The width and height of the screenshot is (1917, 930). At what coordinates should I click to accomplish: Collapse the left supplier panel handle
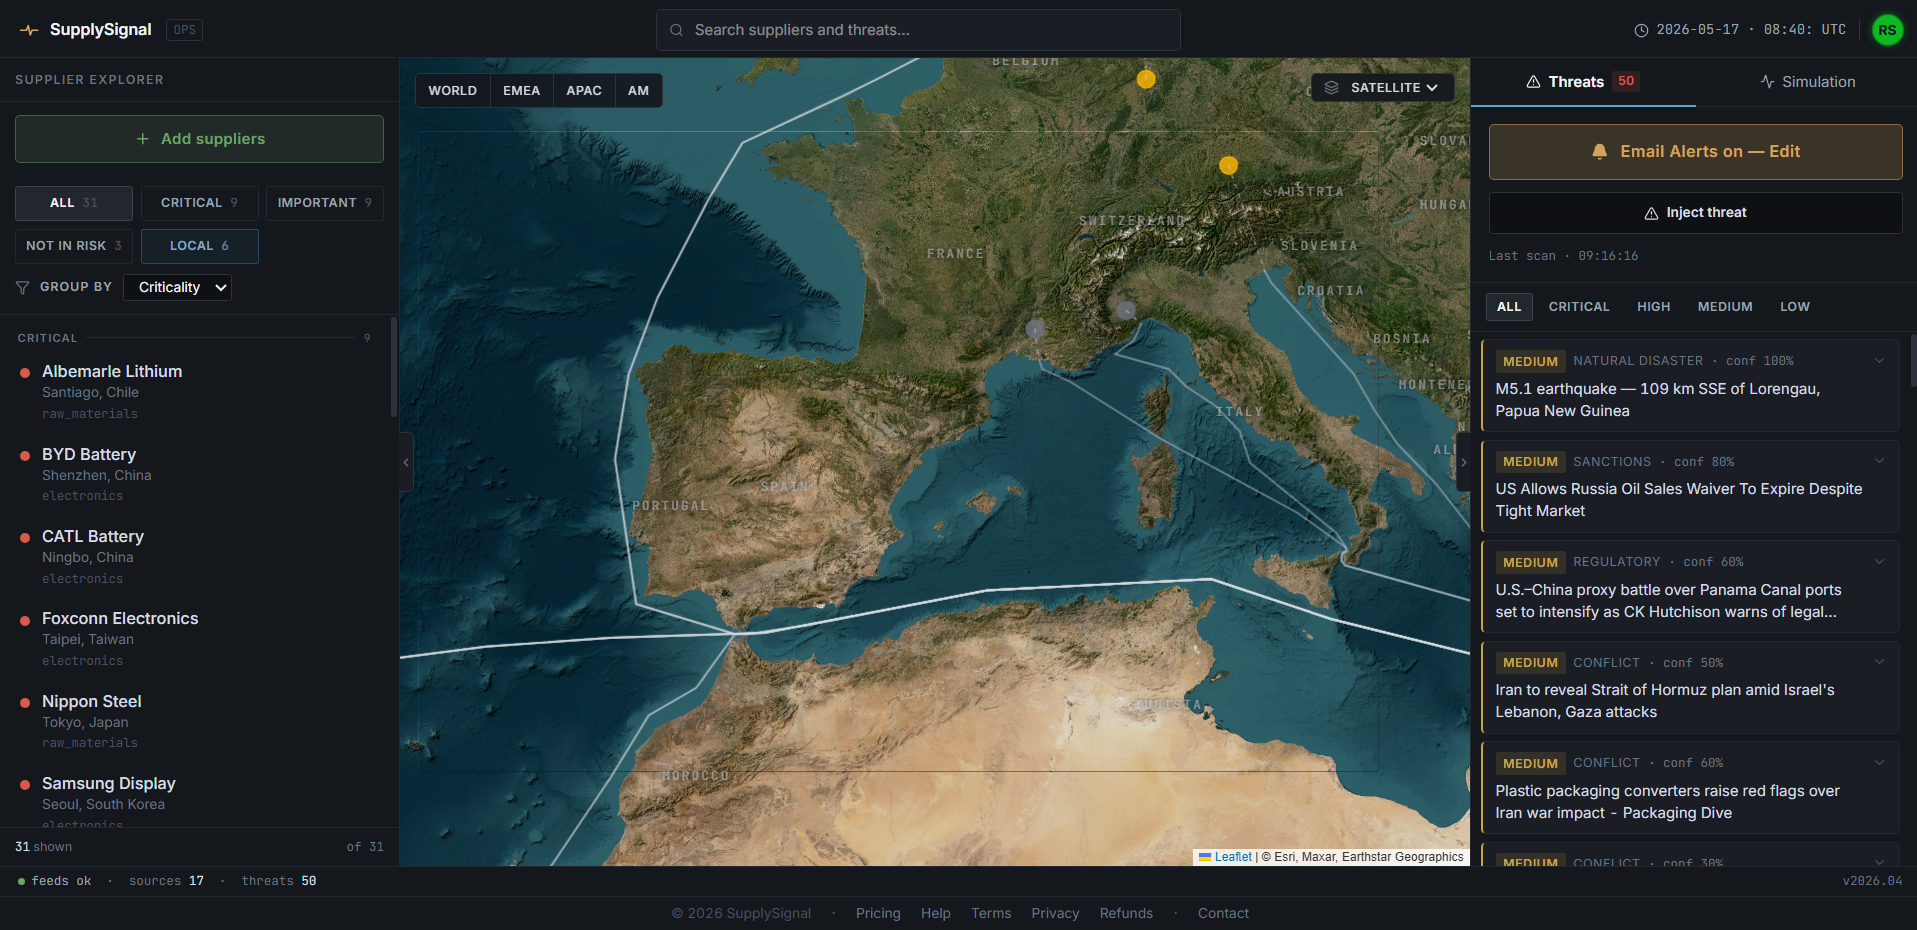406,462
